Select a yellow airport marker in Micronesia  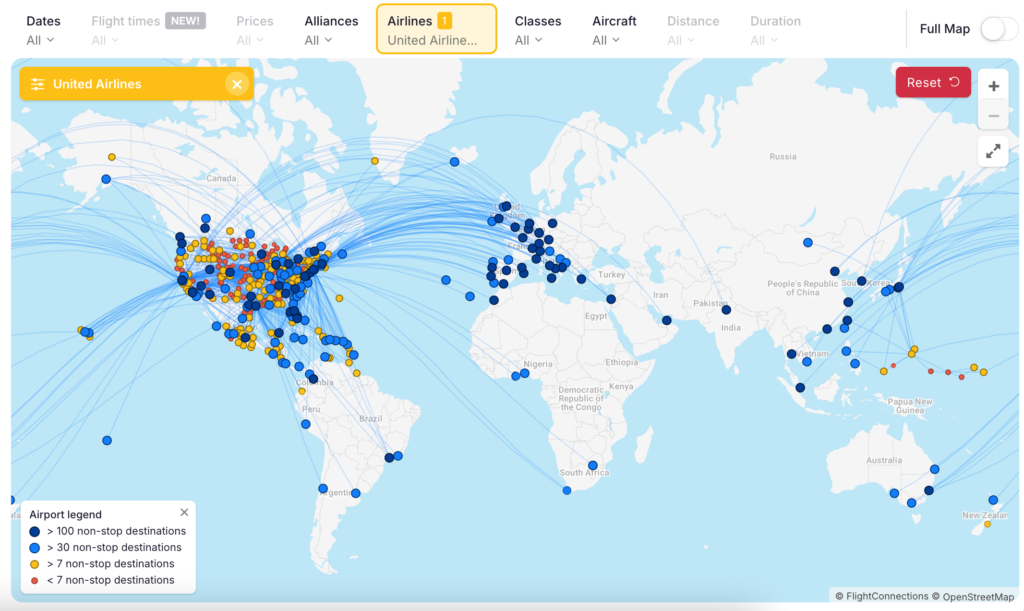click(x=913, y=351)
